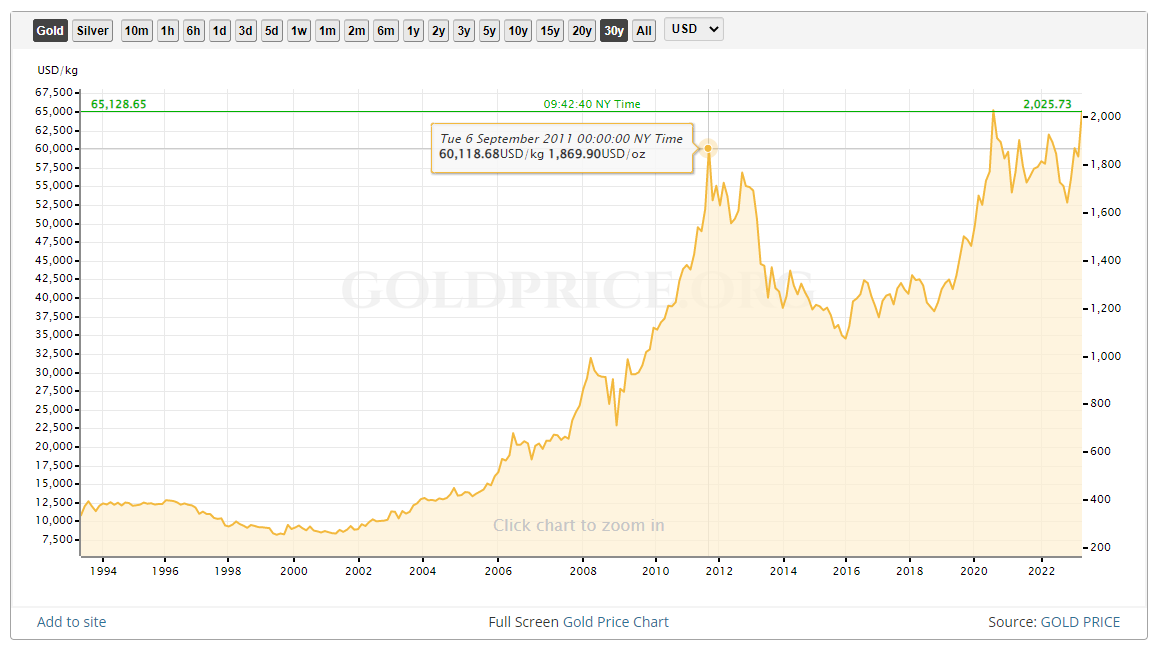Viewport: 1154px width, 645px height.
Task: Set chart range to 10m
Action: click(x=136, y=31)
